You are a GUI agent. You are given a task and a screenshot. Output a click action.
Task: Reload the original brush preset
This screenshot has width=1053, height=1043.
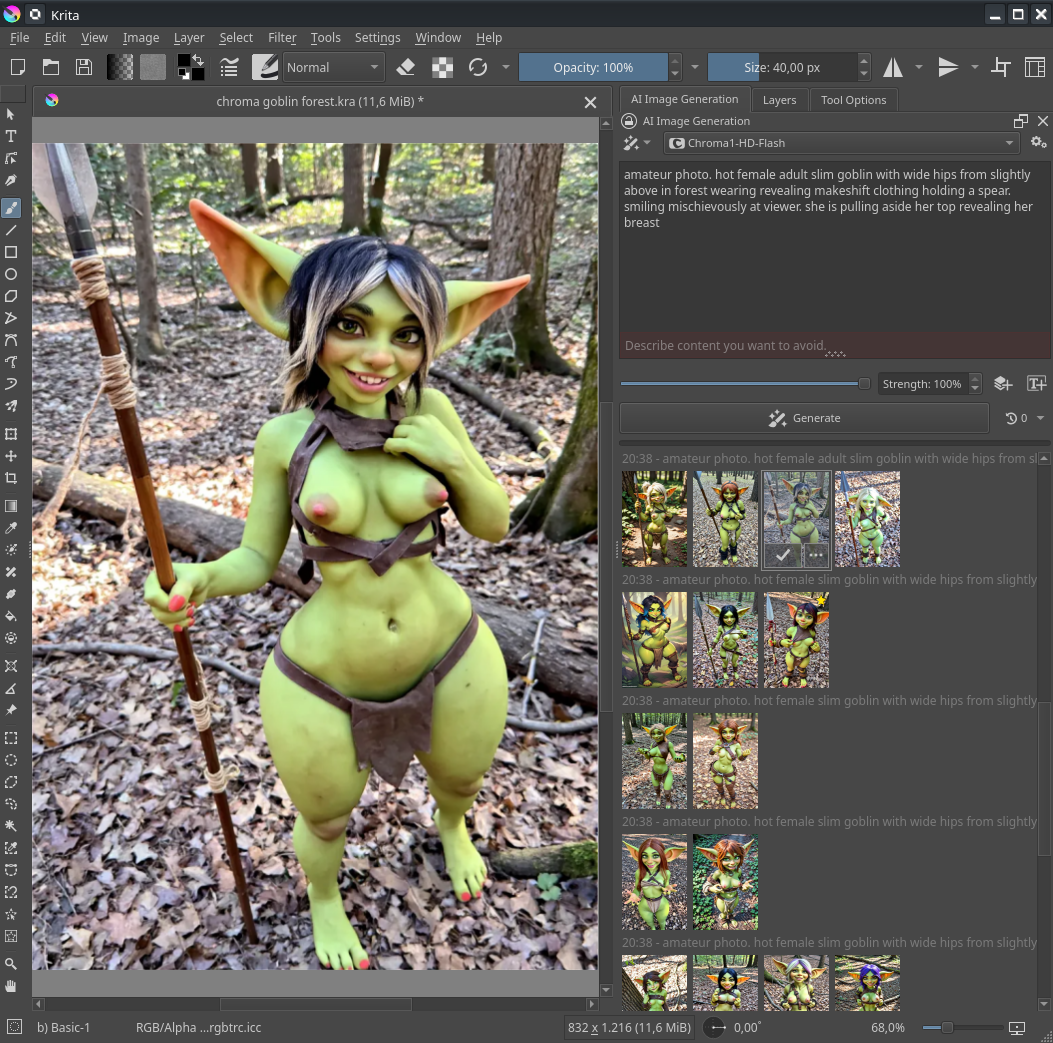tap(478, 67)
